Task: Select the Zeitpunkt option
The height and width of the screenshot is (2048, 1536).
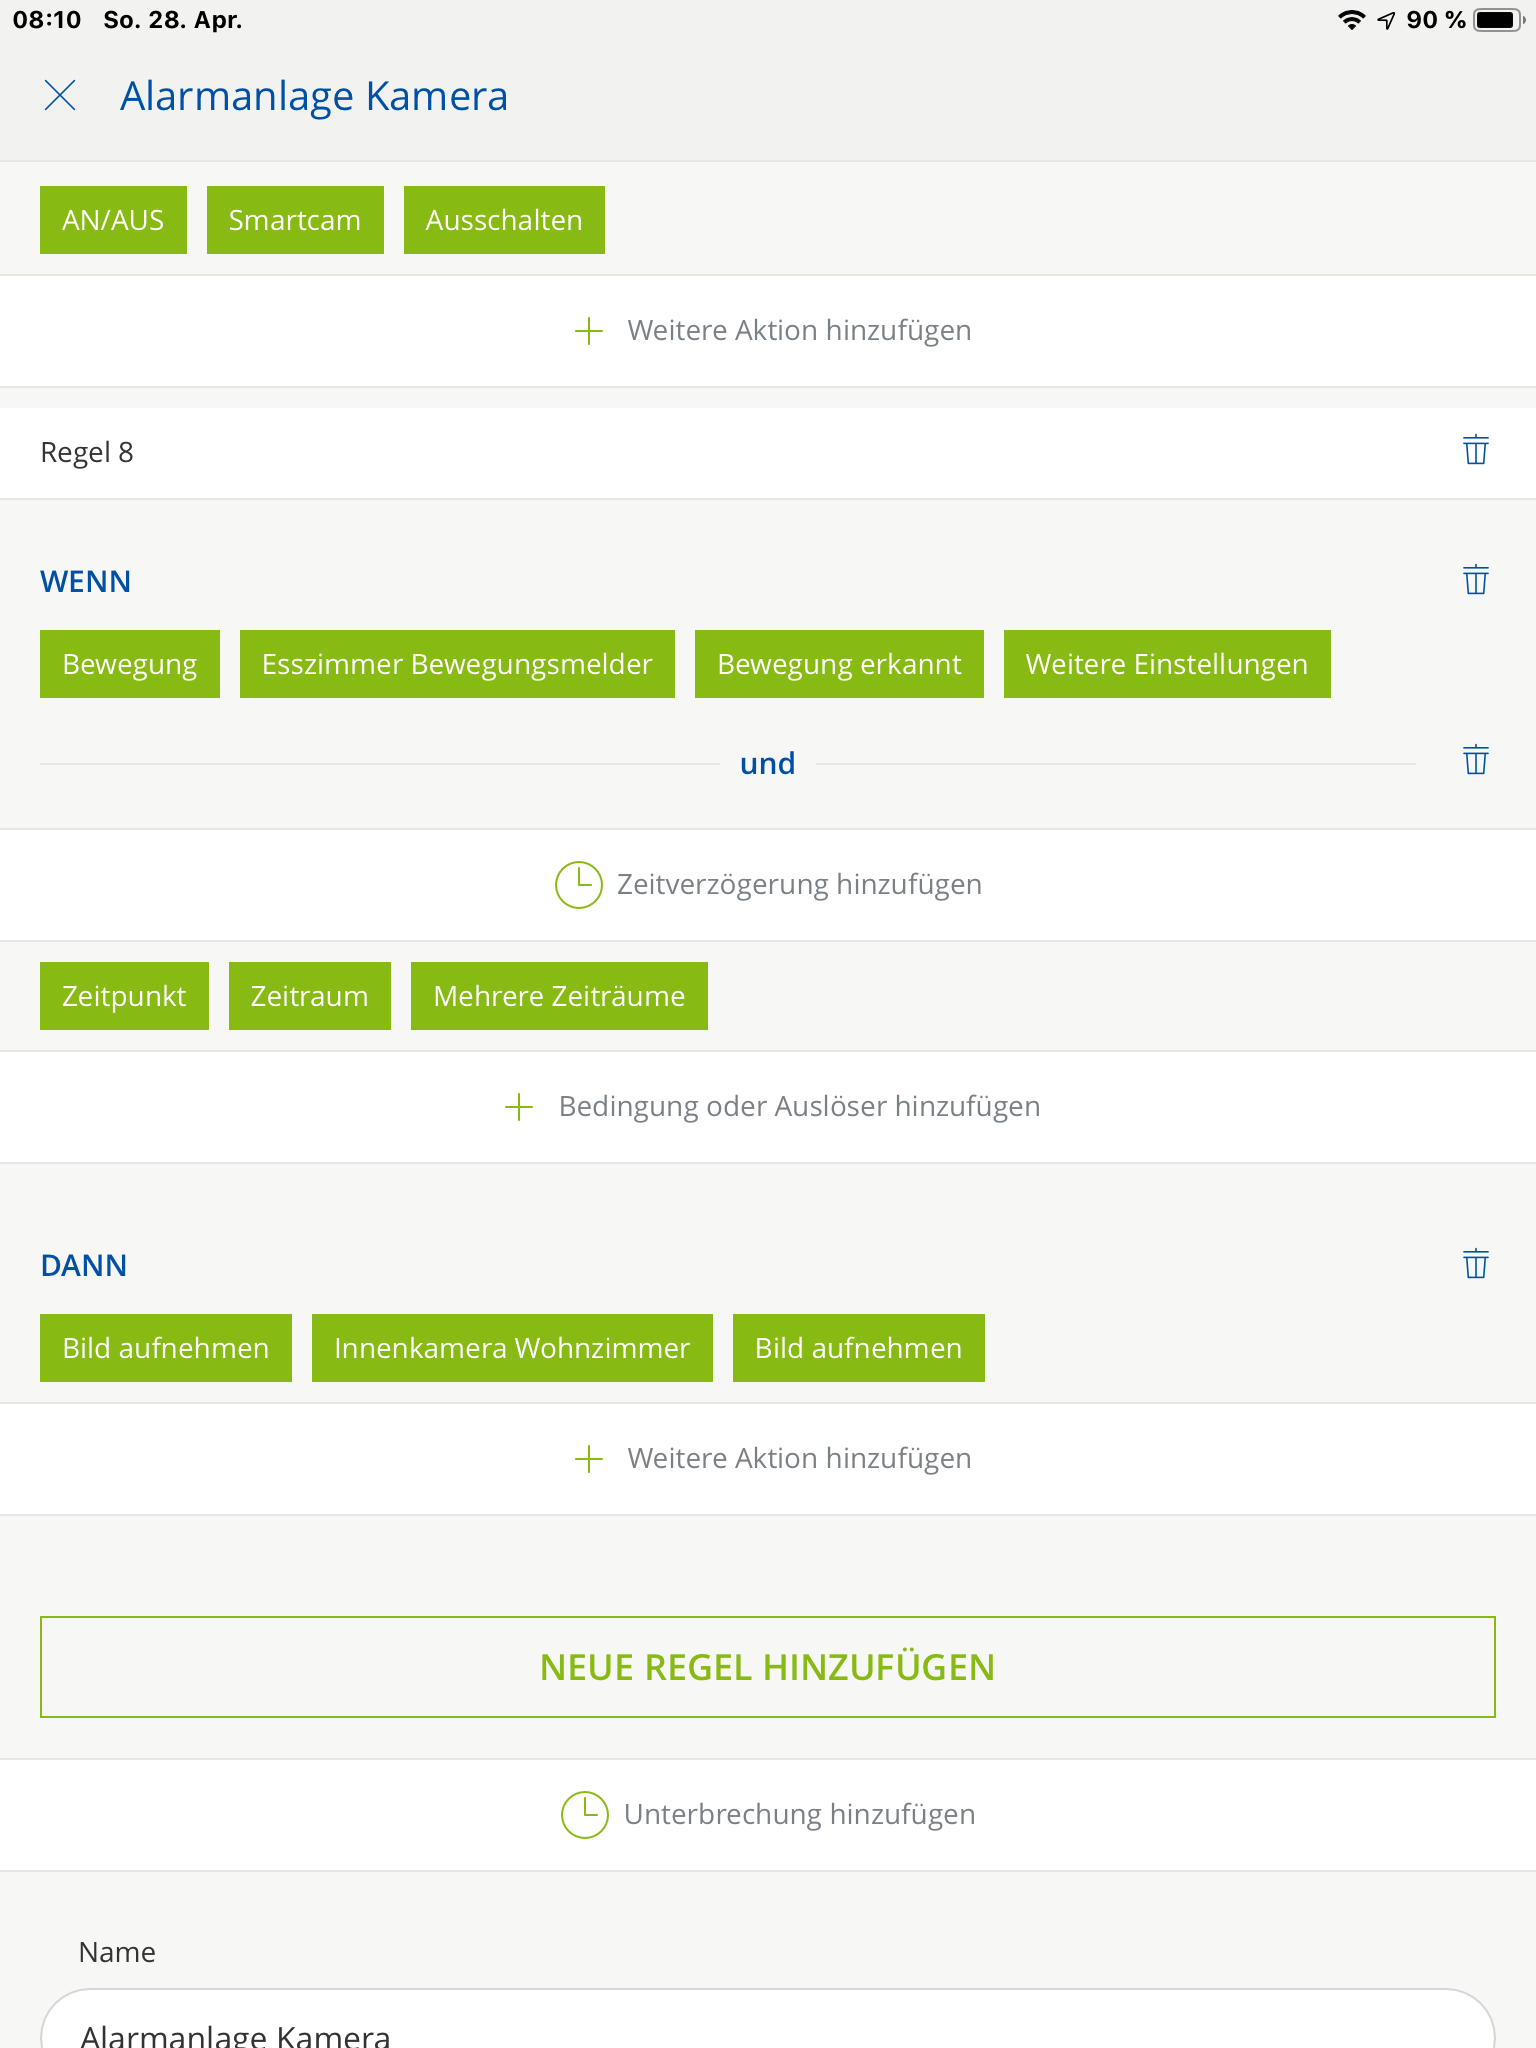Action: [124, 996]
